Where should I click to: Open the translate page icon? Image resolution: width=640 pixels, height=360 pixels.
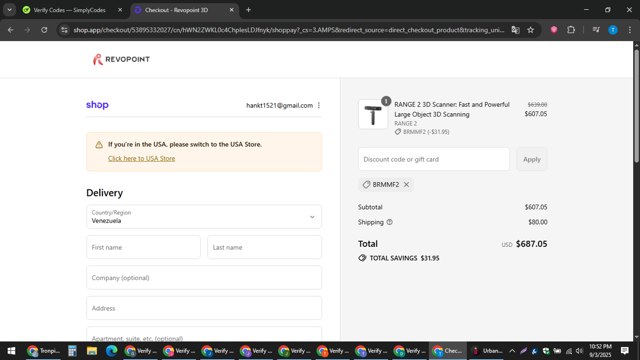pyautogui.click(x=516, y=30)
